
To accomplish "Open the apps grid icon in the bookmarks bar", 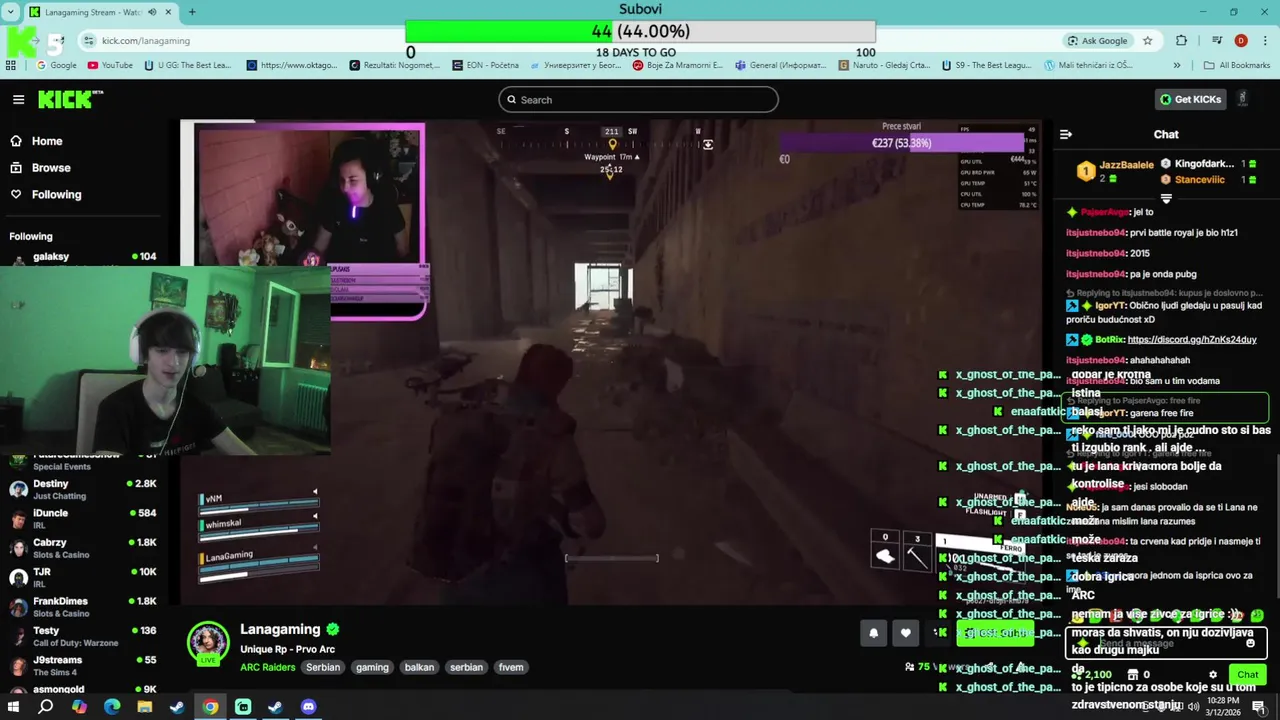I will point(11,65).
